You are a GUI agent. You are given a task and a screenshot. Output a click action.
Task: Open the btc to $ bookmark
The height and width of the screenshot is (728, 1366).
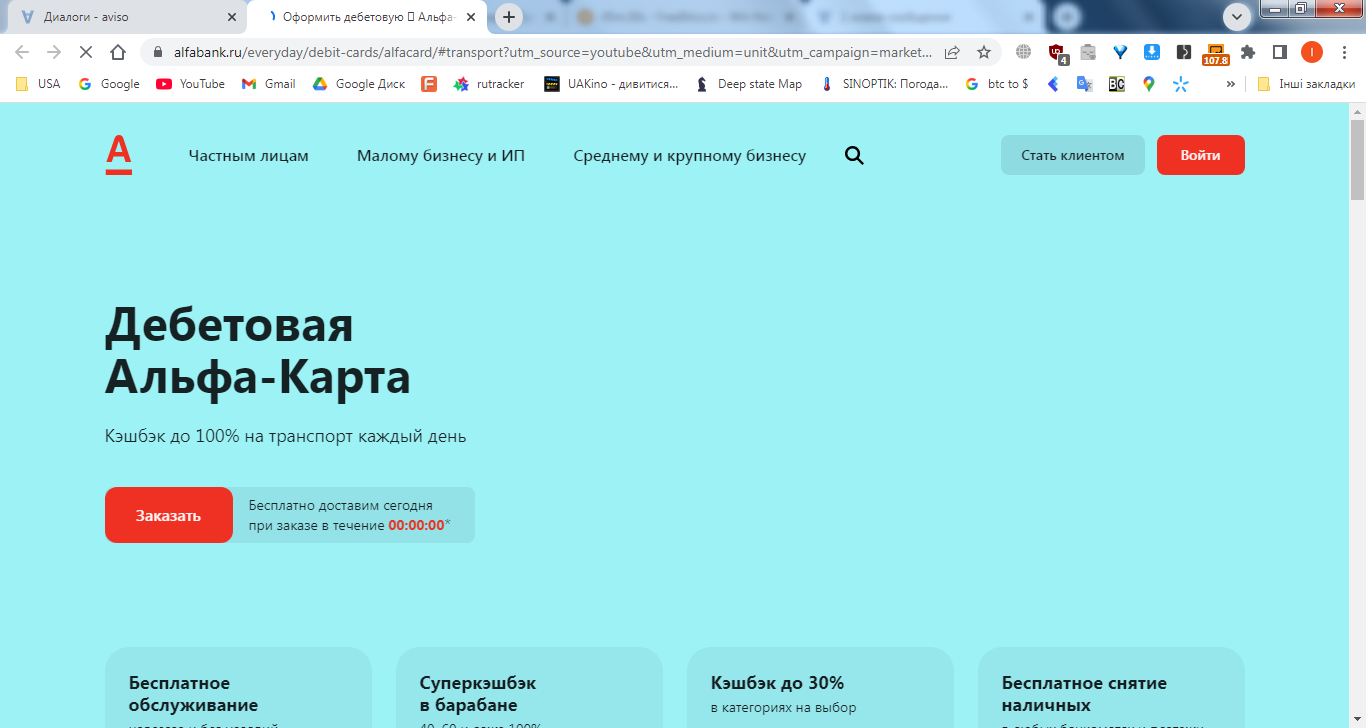[x=997, y=84]
